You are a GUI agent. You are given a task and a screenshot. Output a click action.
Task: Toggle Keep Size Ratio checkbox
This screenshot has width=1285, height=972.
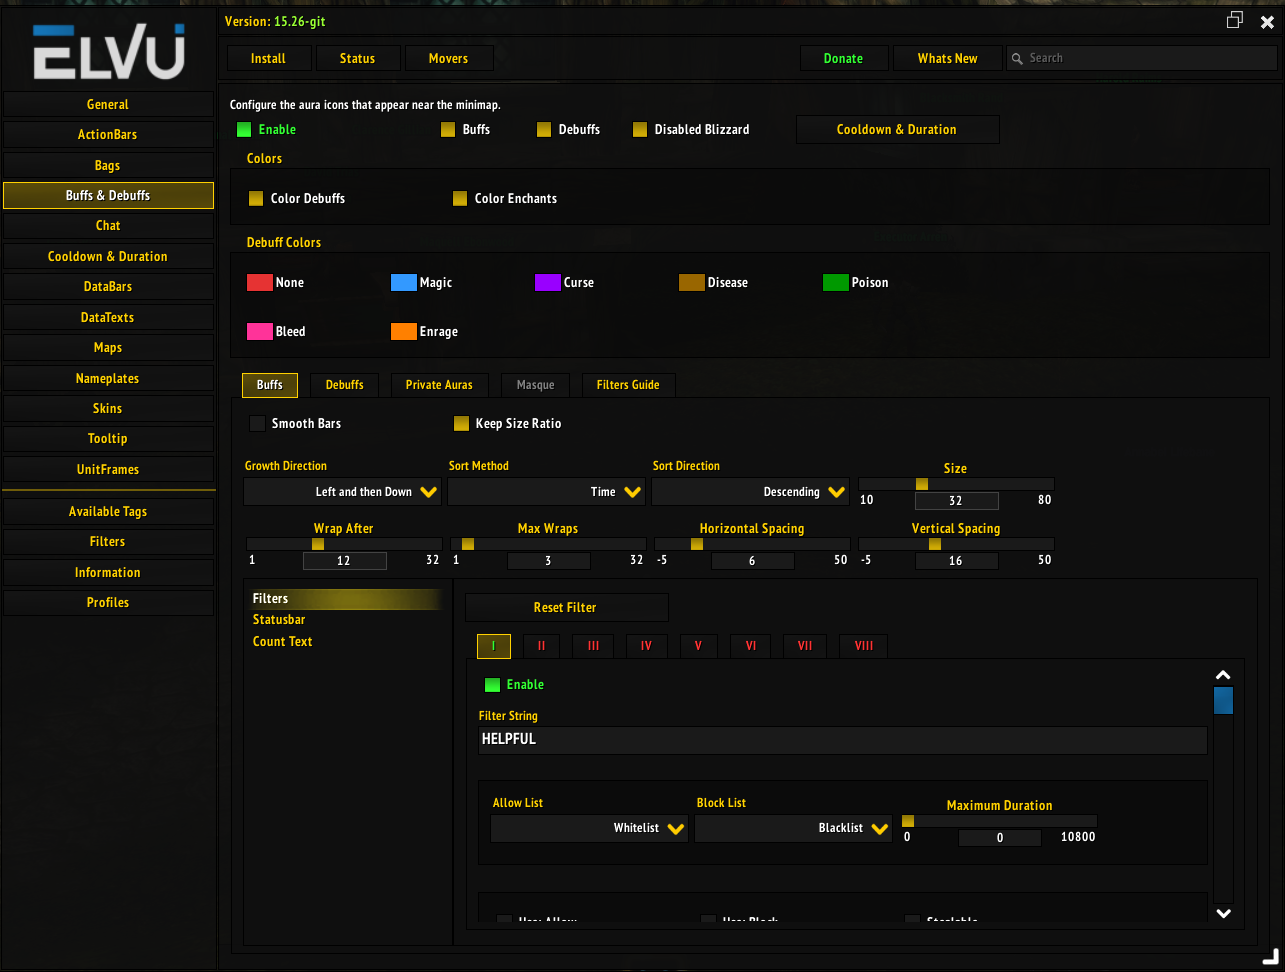pyautogui.click(x=461, y=423)
